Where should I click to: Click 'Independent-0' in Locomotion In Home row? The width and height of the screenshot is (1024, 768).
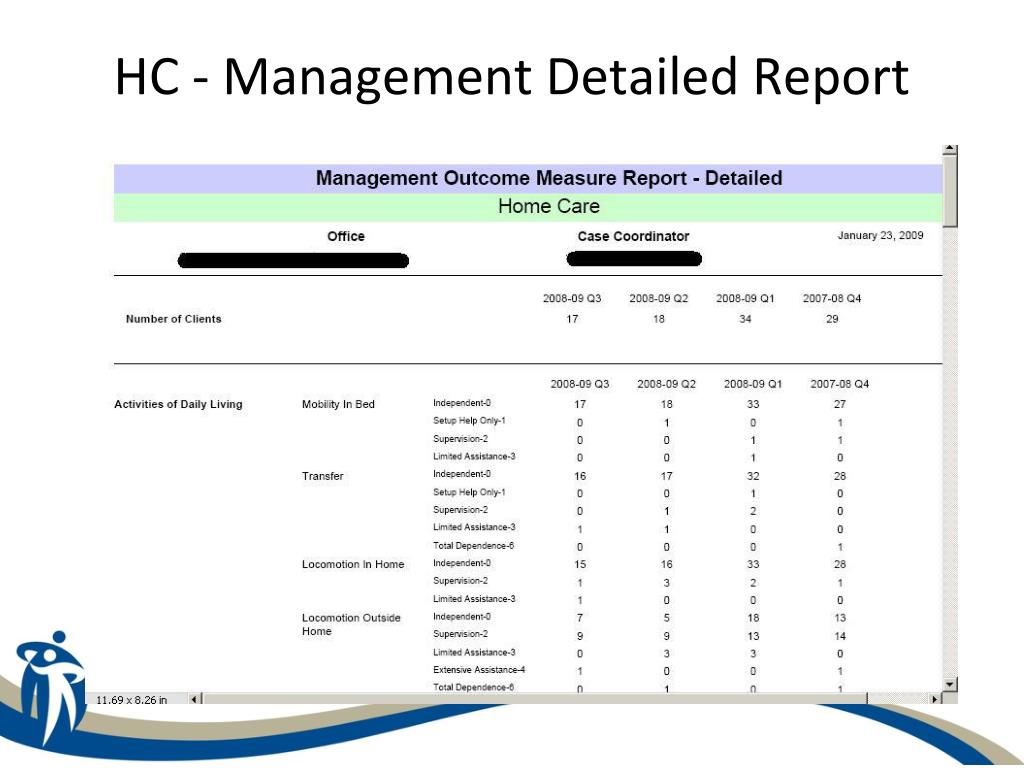pos(462,563)
